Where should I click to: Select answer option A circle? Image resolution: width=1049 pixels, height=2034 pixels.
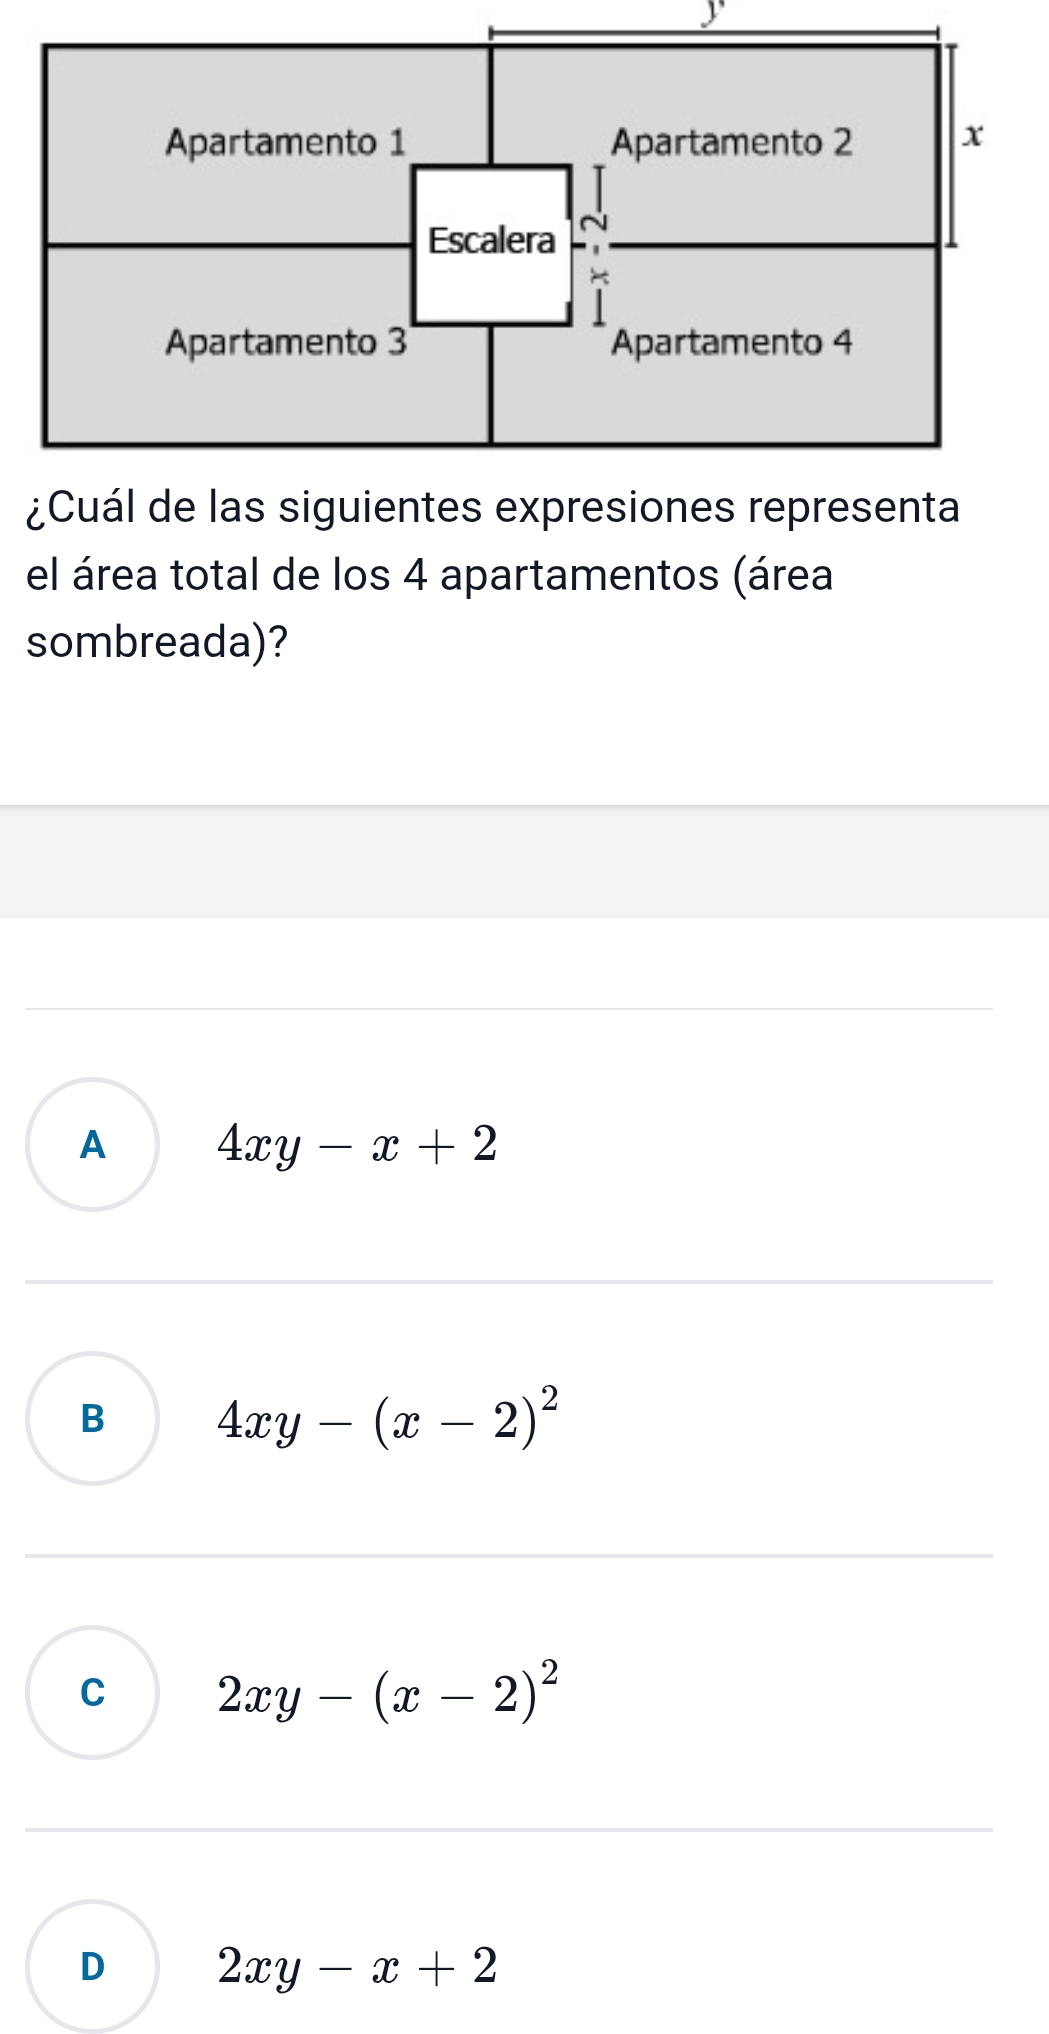tap(92, 1144)
